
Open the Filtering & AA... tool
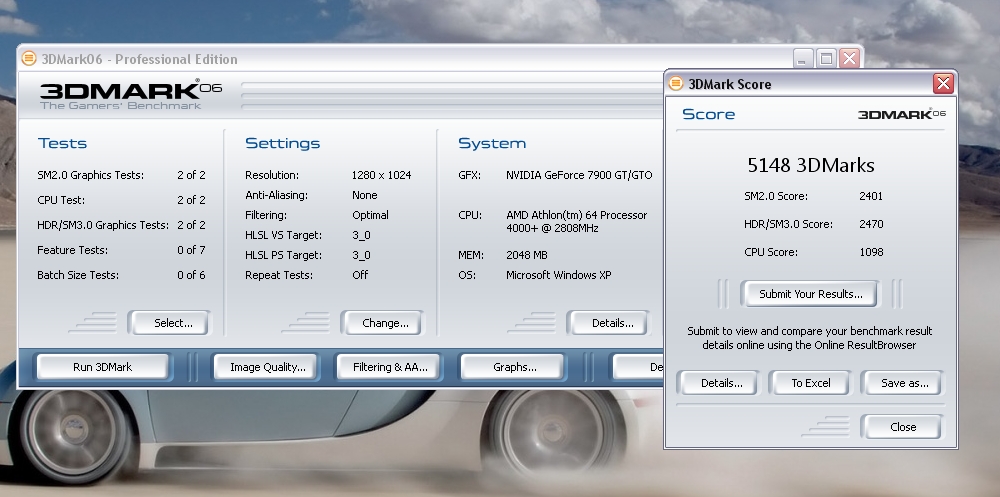click(388, 367)
